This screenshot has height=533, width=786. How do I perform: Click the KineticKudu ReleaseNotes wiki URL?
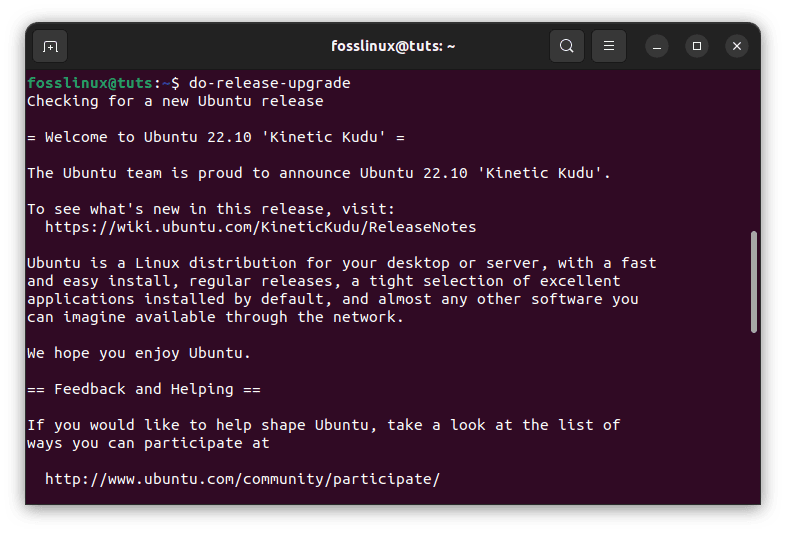(261, 227)
